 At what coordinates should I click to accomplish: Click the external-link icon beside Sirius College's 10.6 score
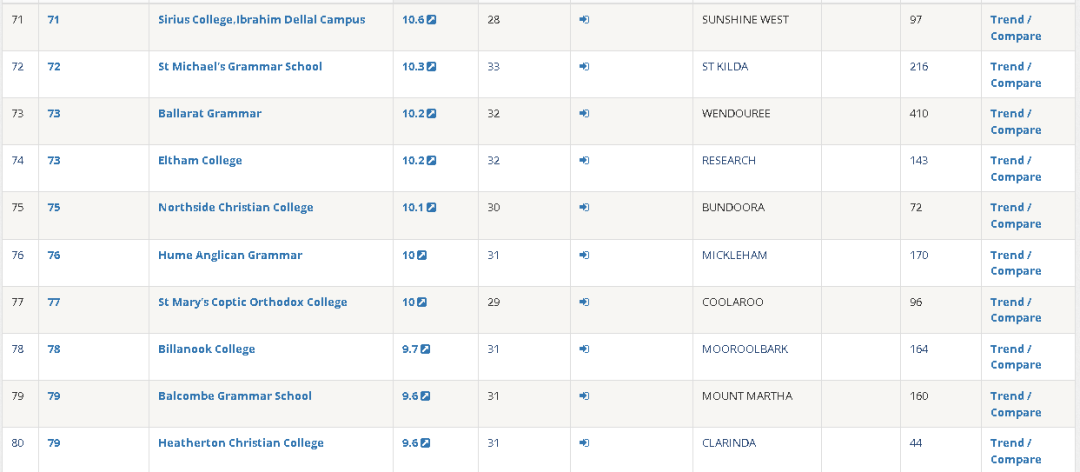[x=432, y=20]
